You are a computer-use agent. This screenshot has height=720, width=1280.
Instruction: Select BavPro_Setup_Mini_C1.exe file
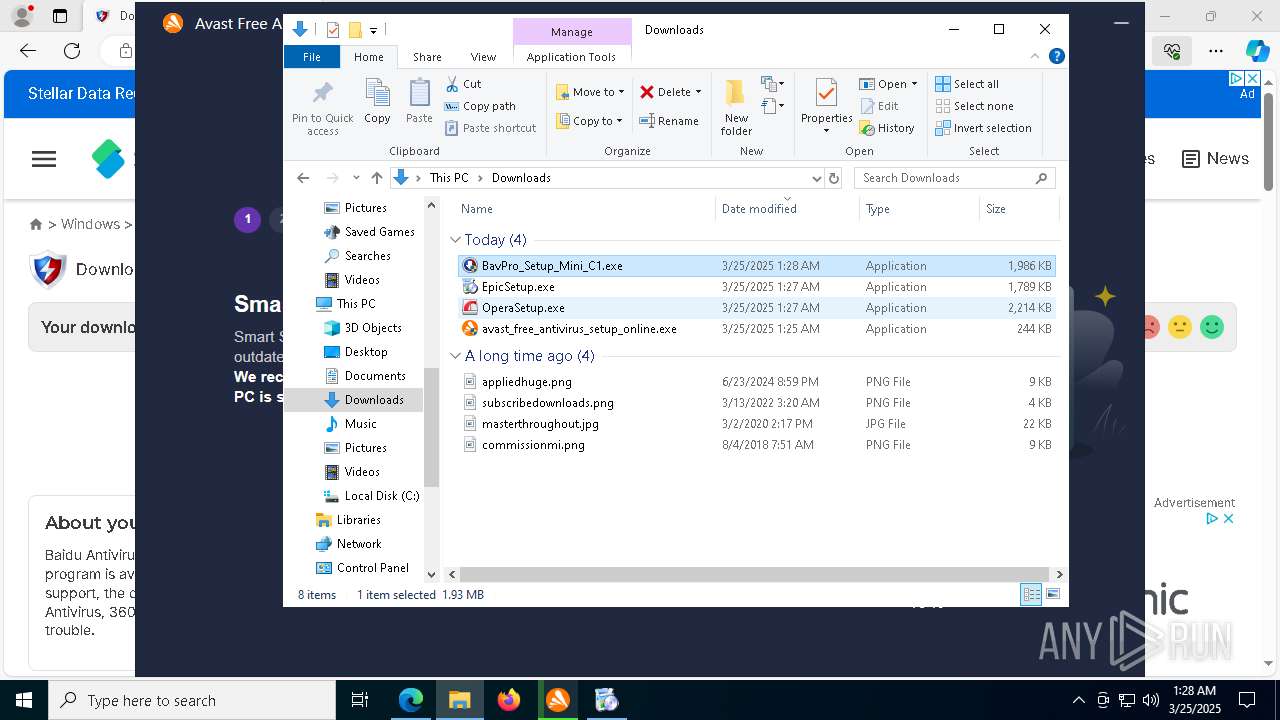coord(756,266)
